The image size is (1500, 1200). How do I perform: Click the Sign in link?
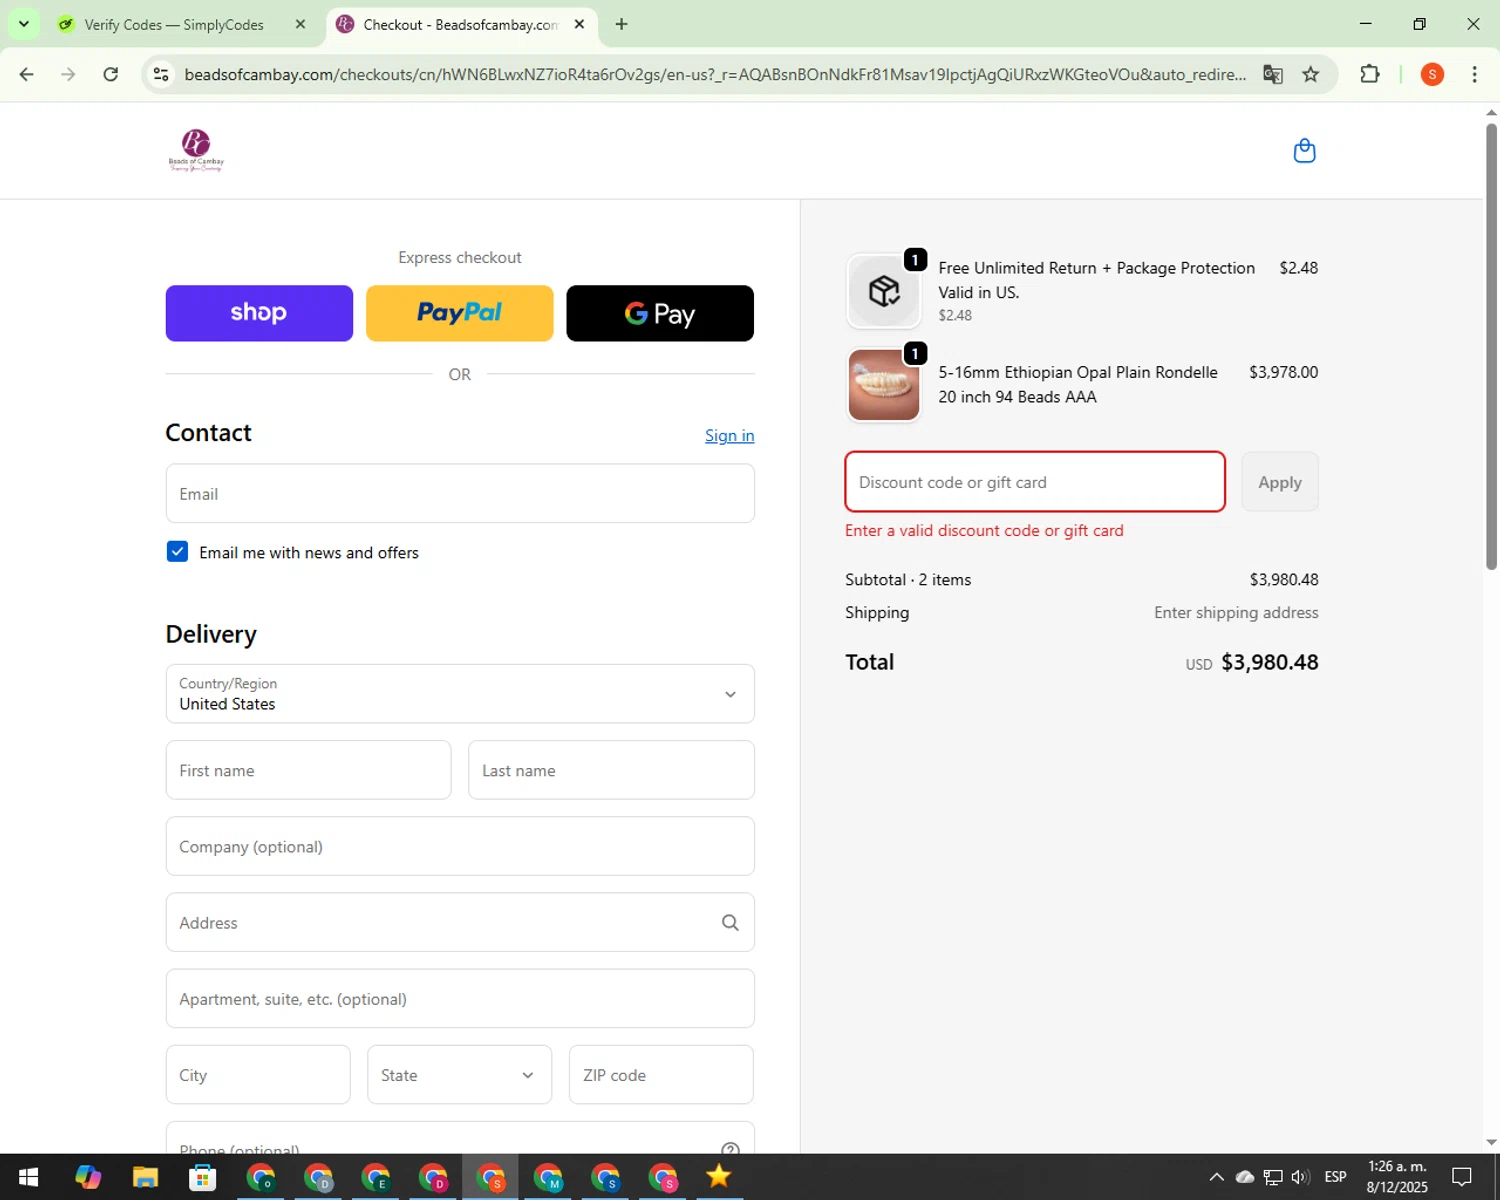(x=729, y=435)
